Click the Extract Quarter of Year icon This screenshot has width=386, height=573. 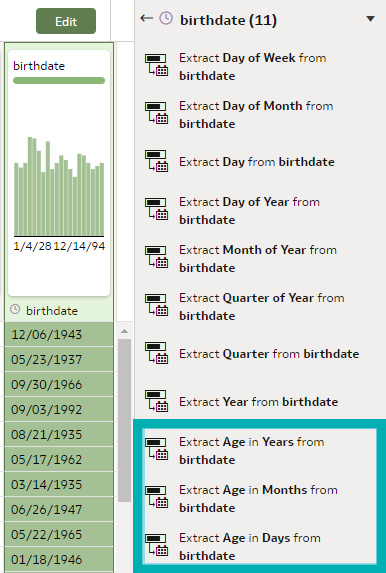pos(156,305)
